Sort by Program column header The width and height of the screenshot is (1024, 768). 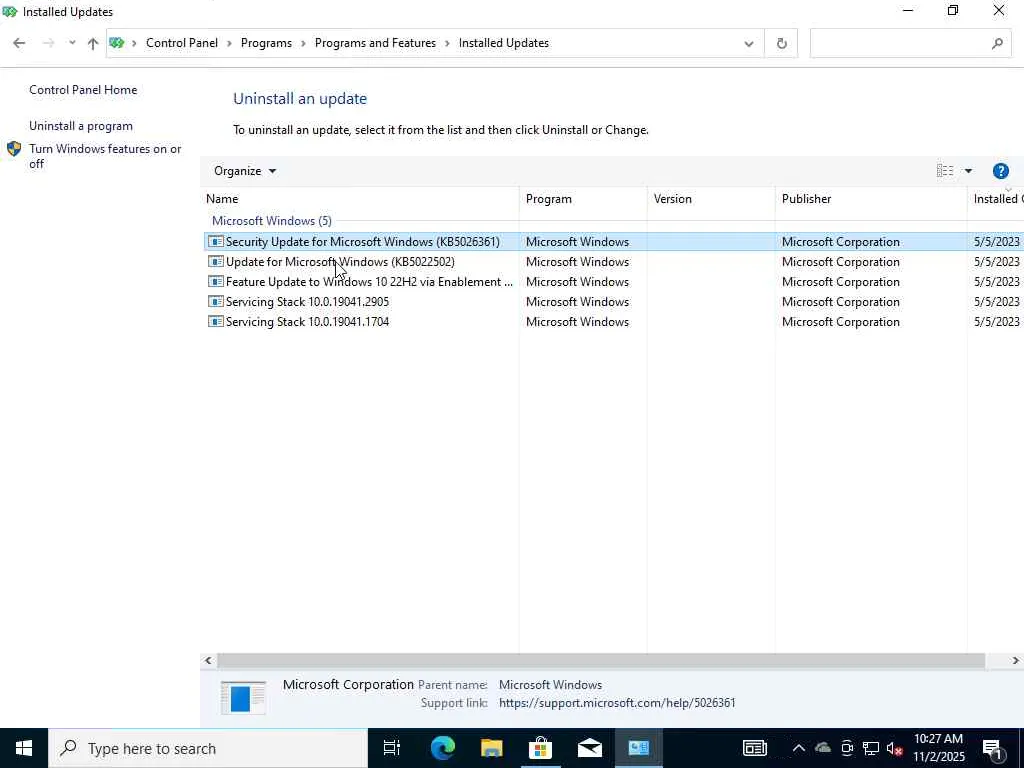click(583, 199)
